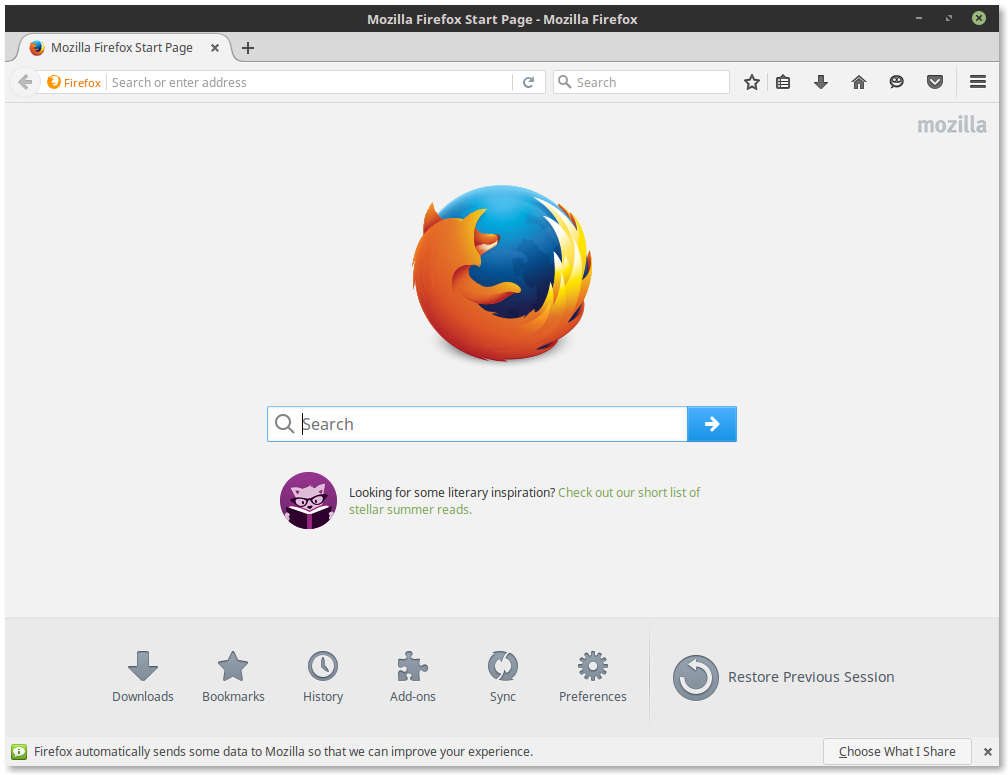Image resolution: width=1008 pixels, height=775 pixels.
Task: Click Restore Previous Session
Action: click(x=784, y=677)
